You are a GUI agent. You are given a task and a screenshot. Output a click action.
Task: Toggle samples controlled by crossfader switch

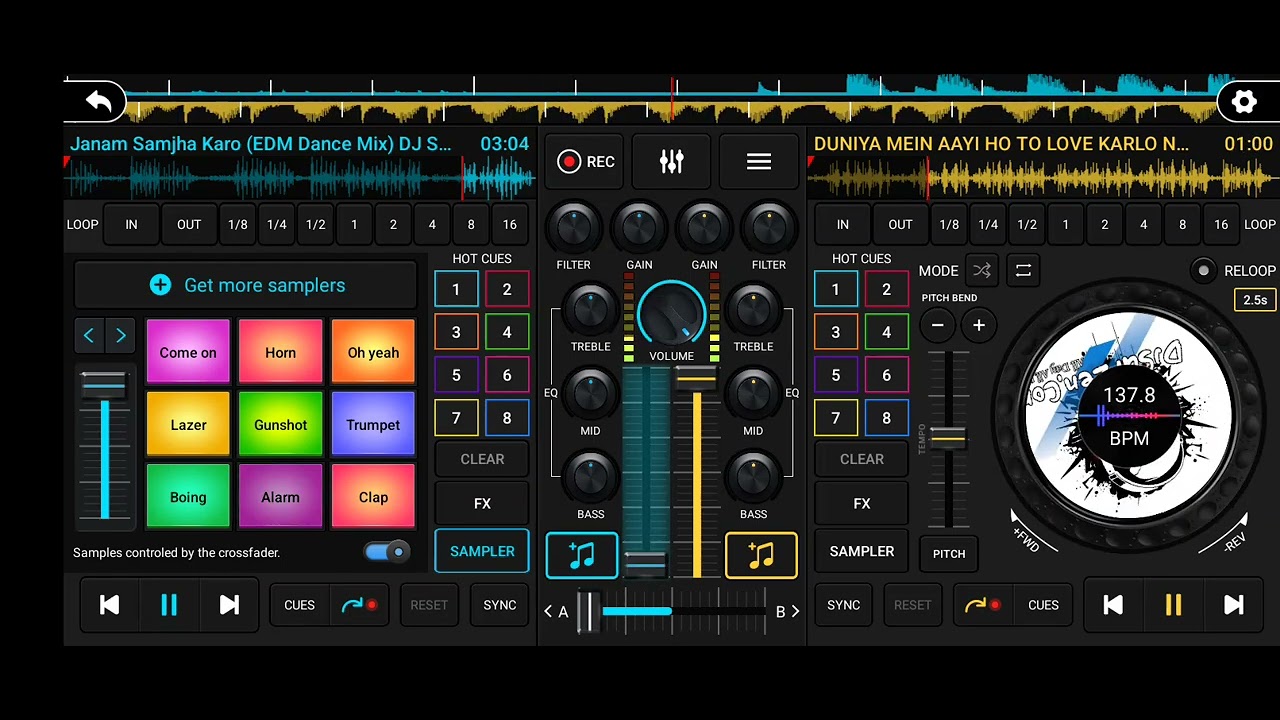[x=388, y=552]
